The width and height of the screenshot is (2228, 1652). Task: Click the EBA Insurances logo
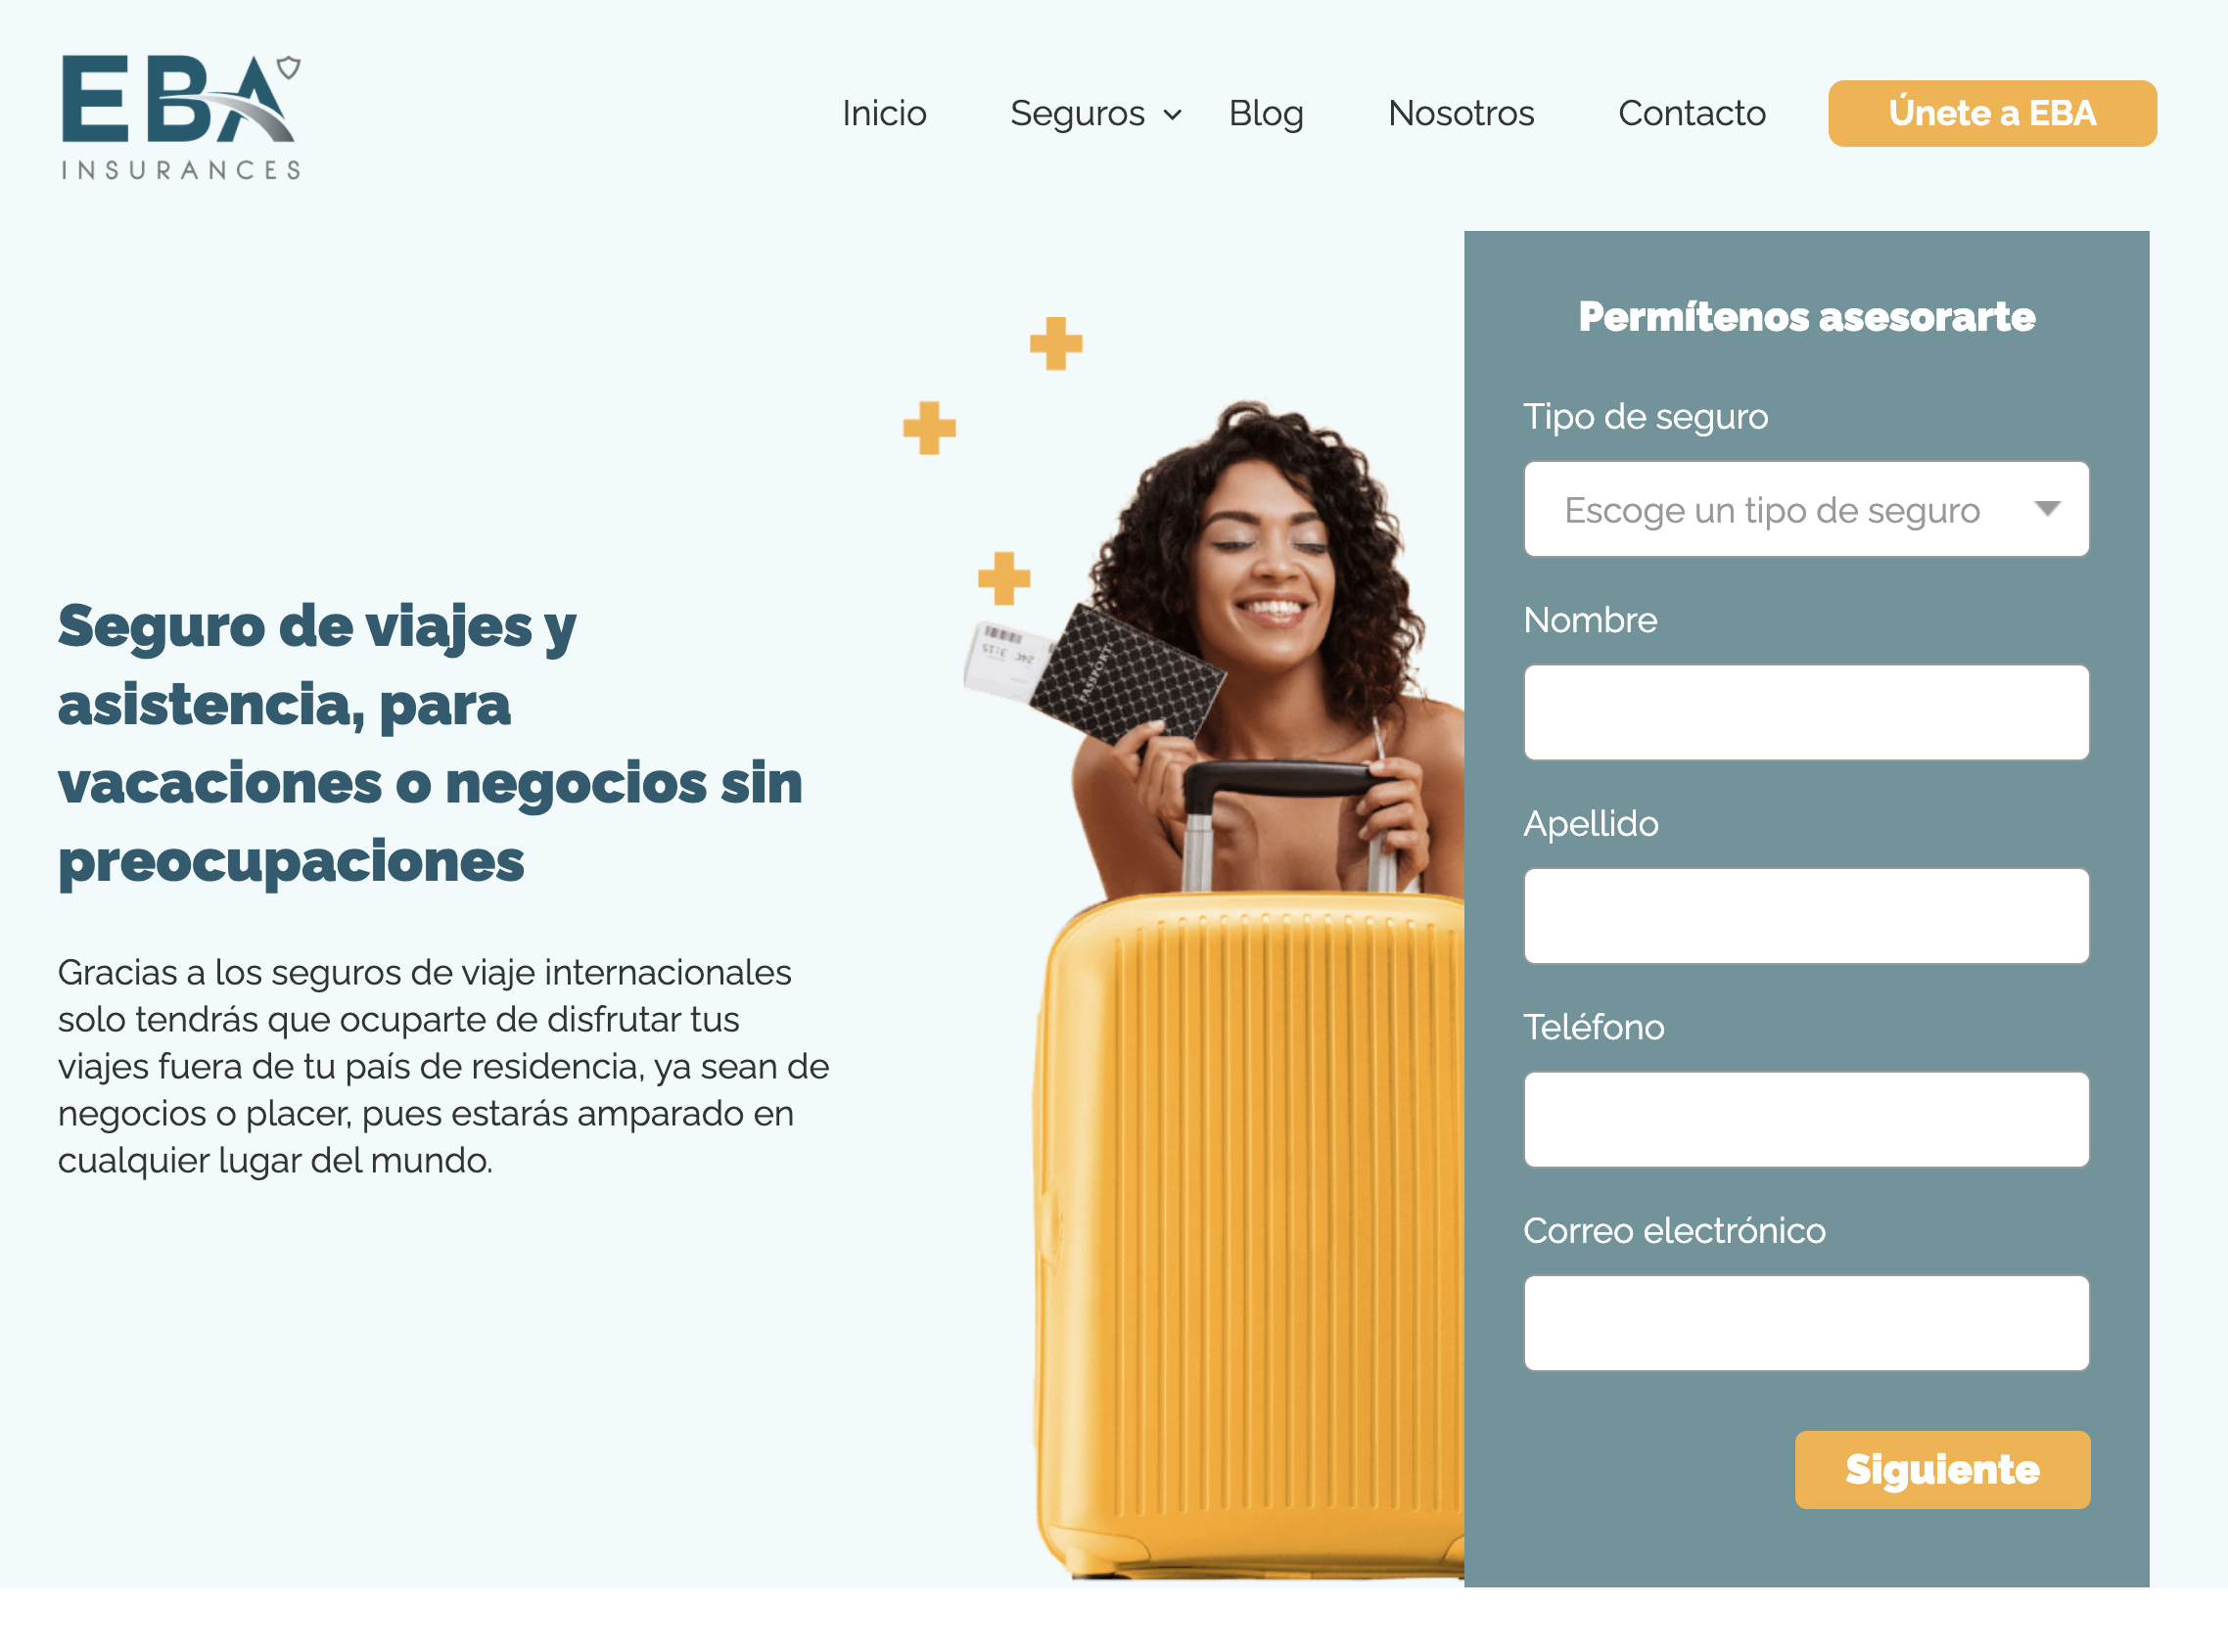181,117
